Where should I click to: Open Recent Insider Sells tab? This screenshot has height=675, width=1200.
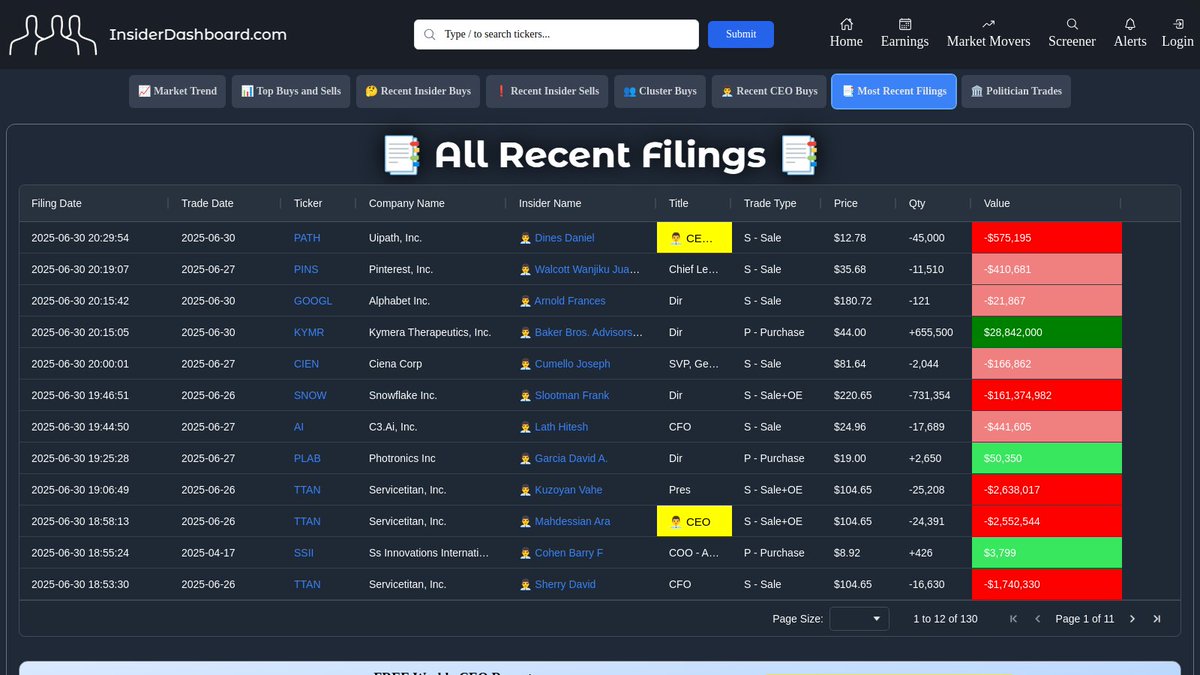(547, 91)
